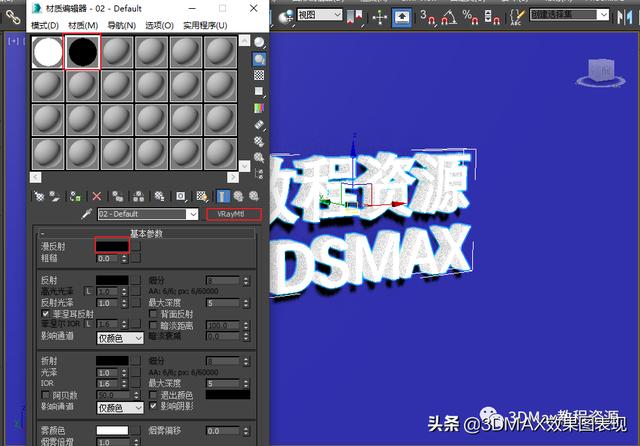Toggle L lock button beside 高光光泽
This screenshot has height=446, width=640.
pos(88,291)
